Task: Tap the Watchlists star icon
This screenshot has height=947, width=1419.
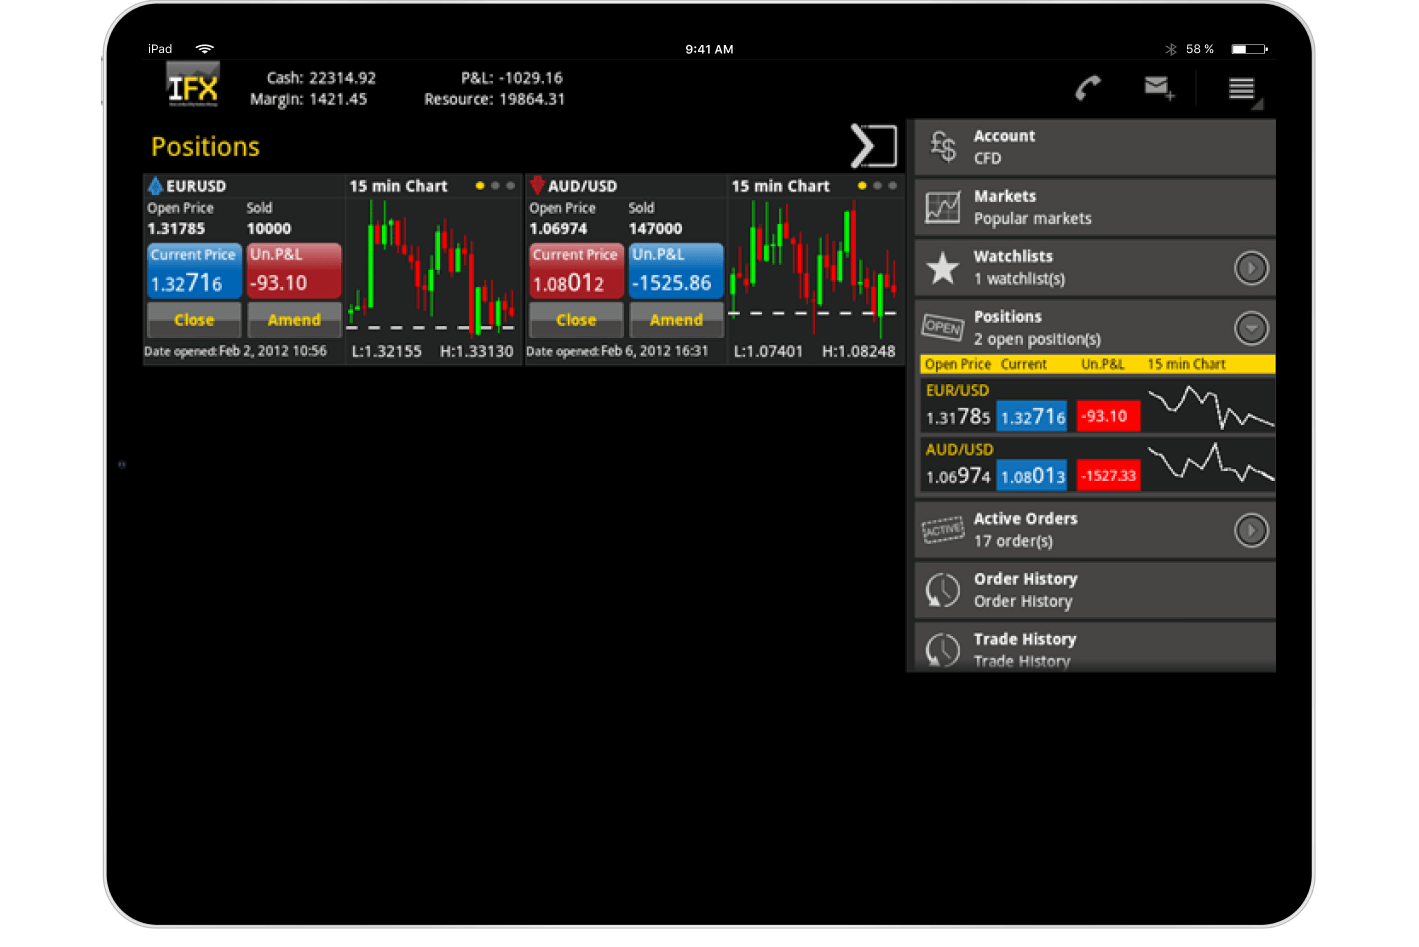Action: (x=941, y=267)
